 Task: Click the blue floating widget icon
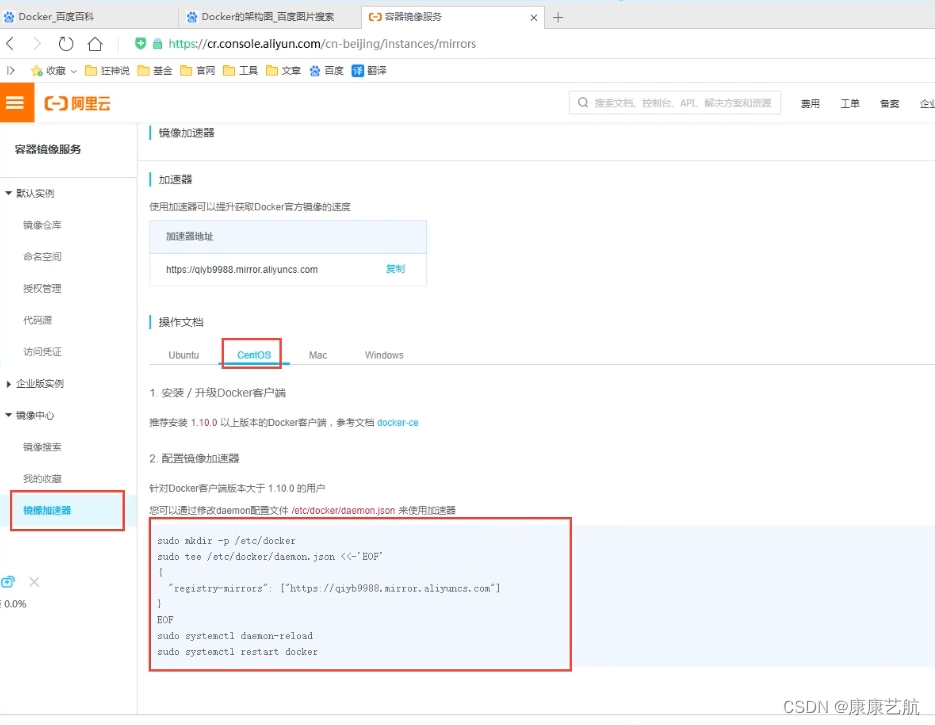(8, 582)
